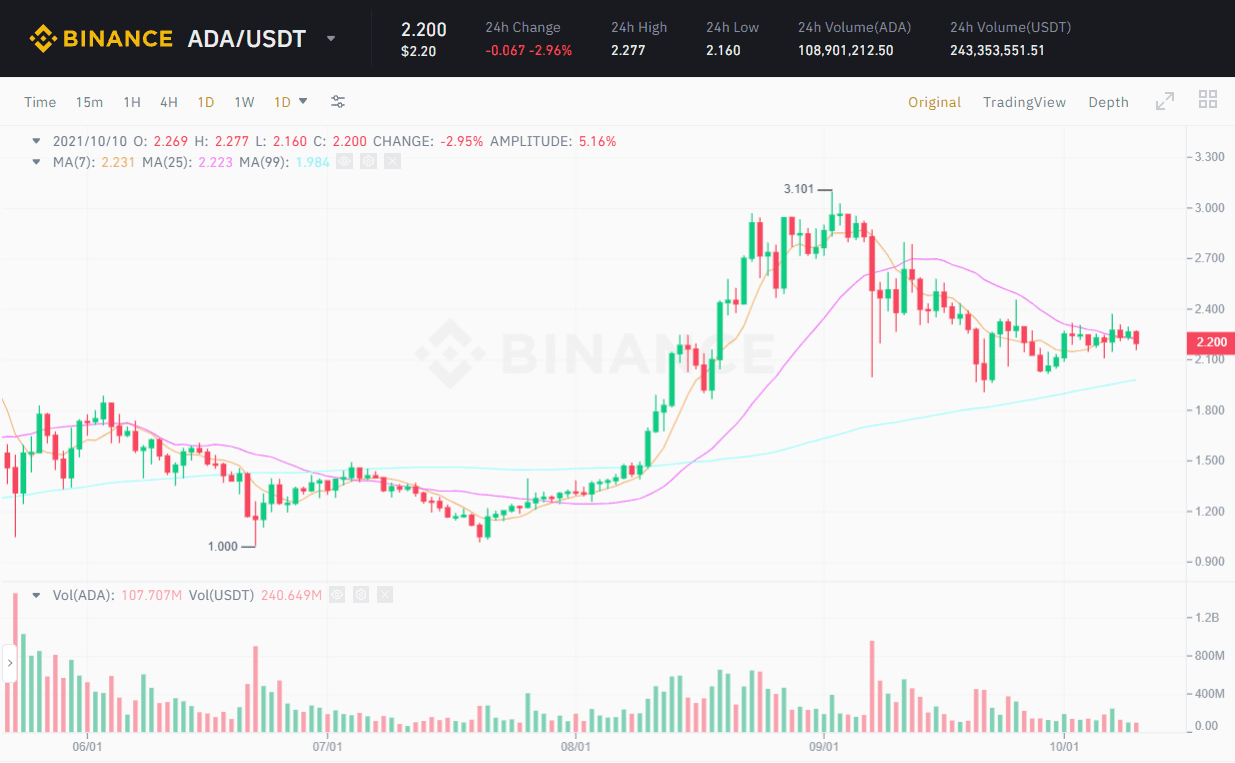Select the 4H interval

pyautogui.click(x=169, y=102)
